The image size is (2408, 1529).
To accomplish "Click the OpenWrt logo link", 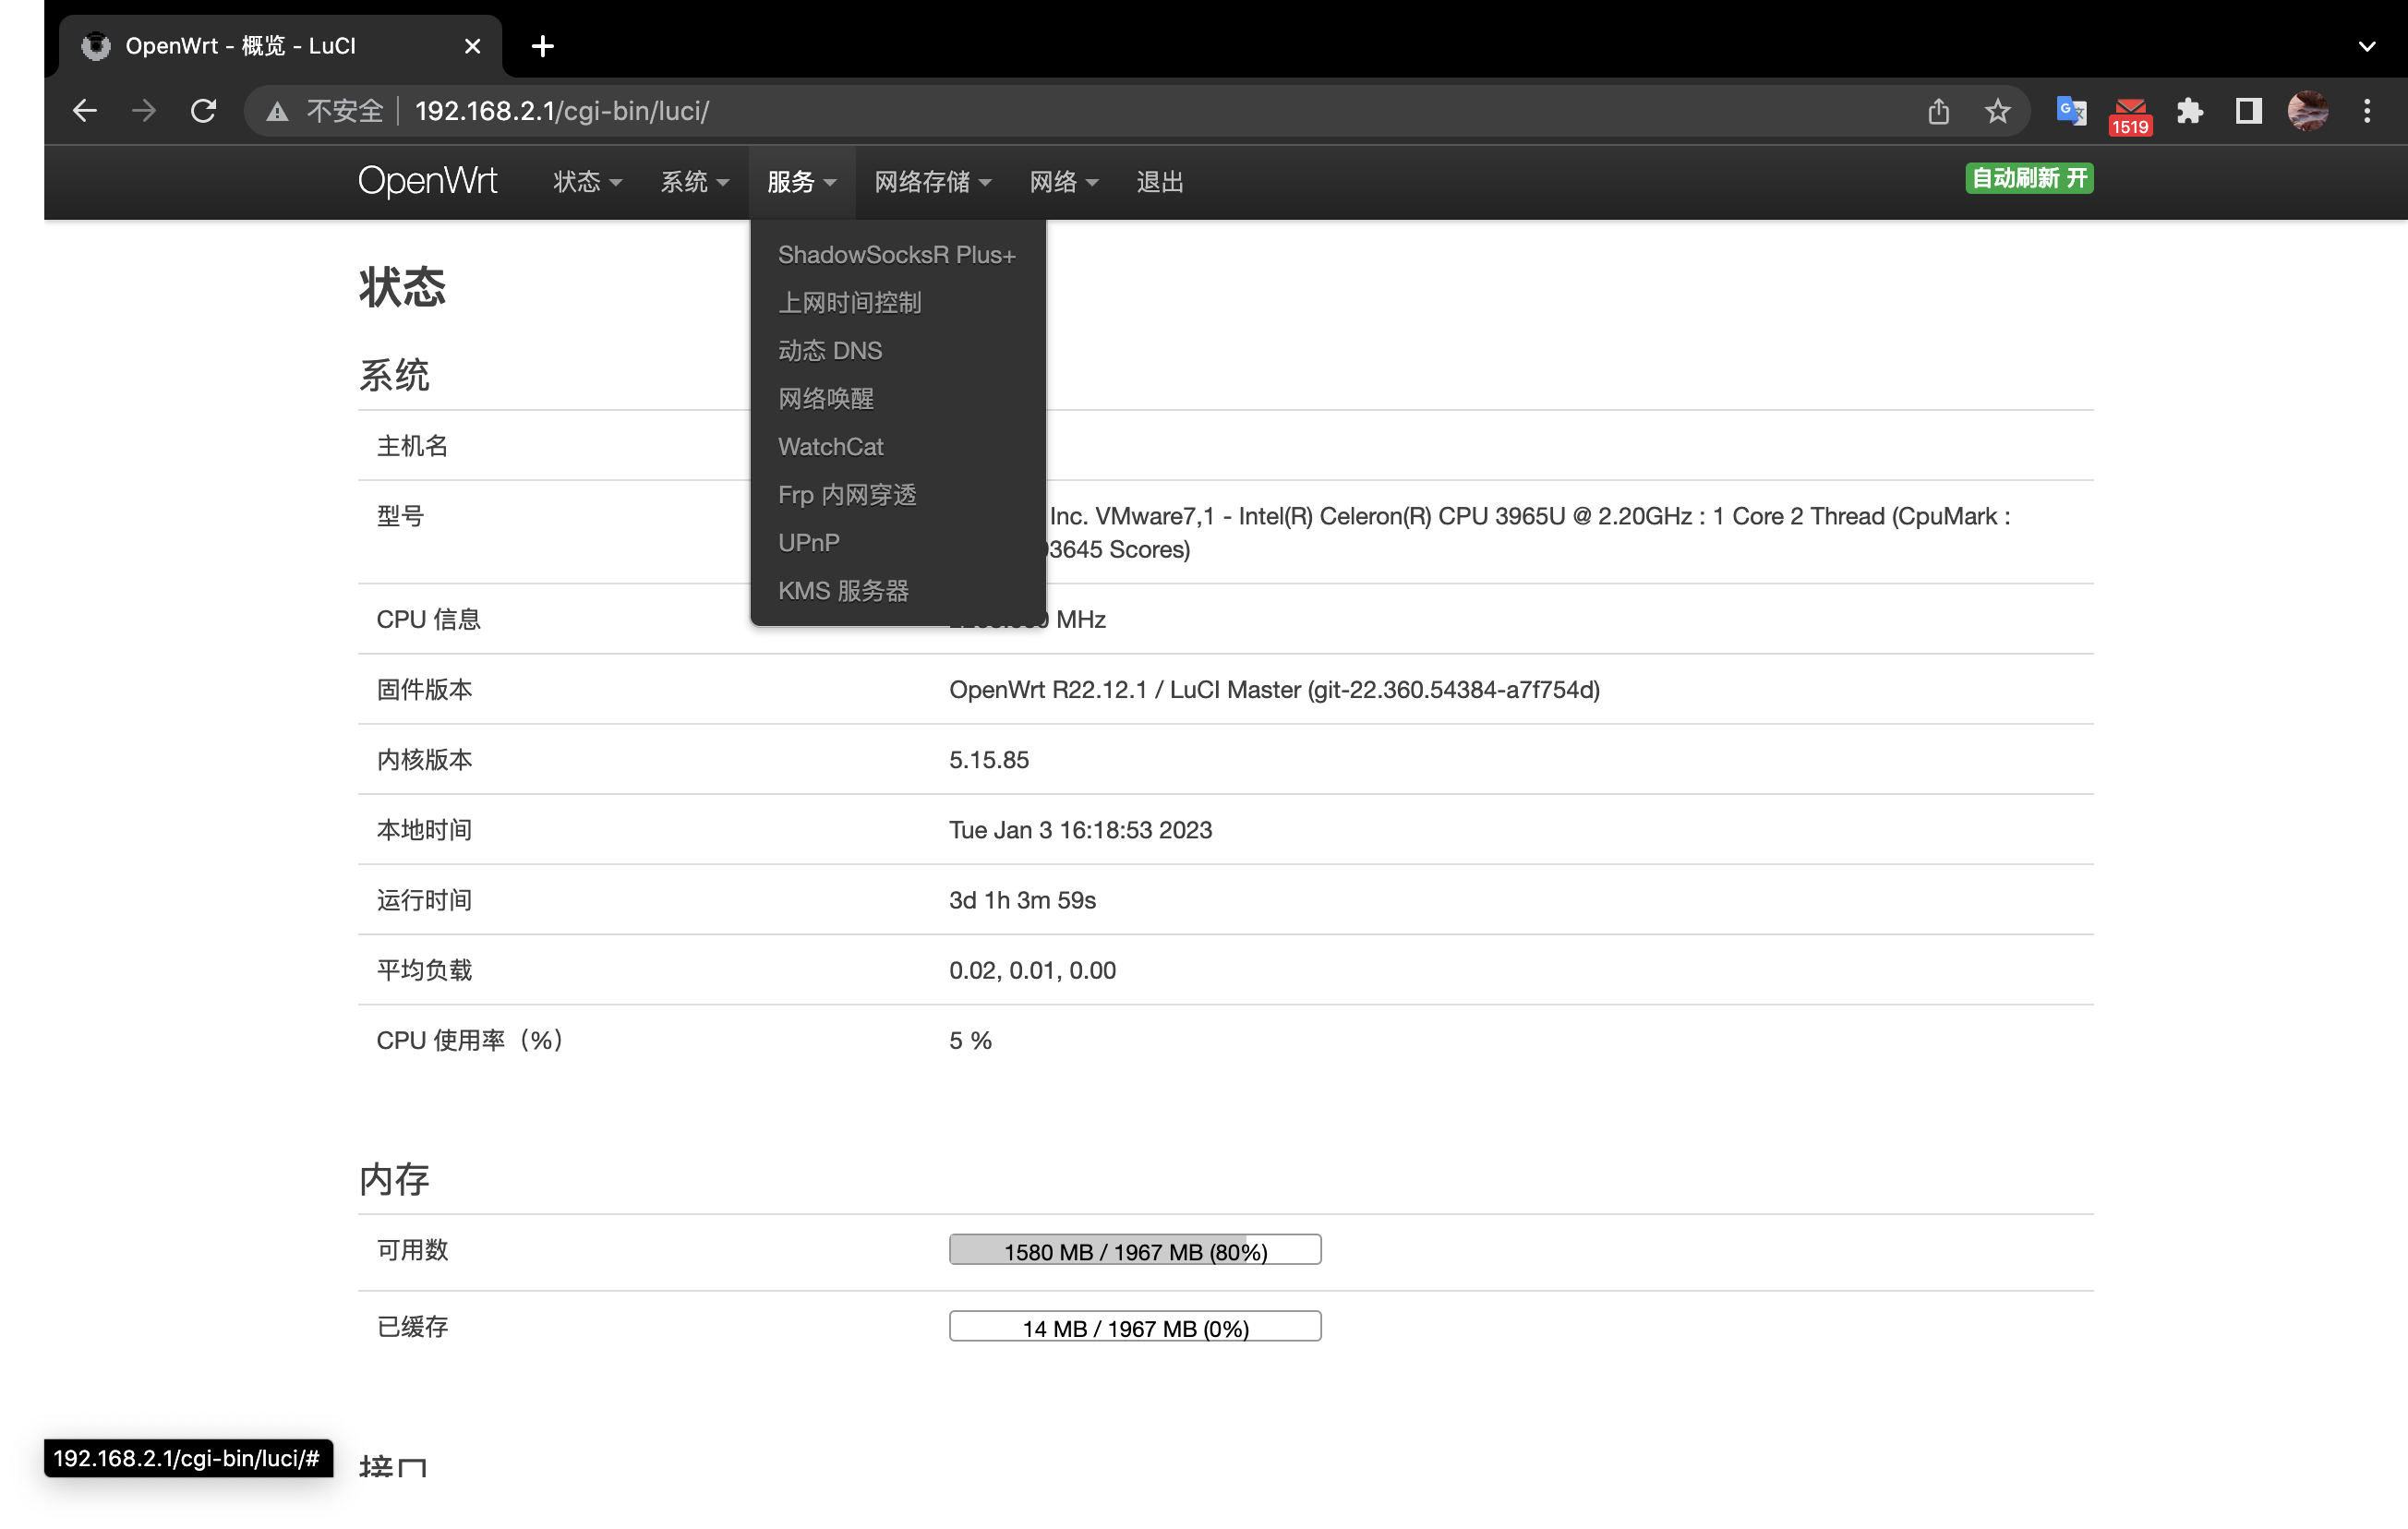I will (x=427, y=181).
